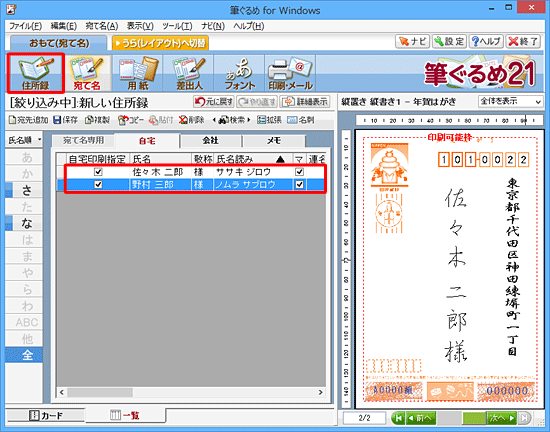The width and height of the screenshot is (550, 432).
Task: Toggle the マ column checkbox for 佐々木 二郎
Action: point(299,172)
